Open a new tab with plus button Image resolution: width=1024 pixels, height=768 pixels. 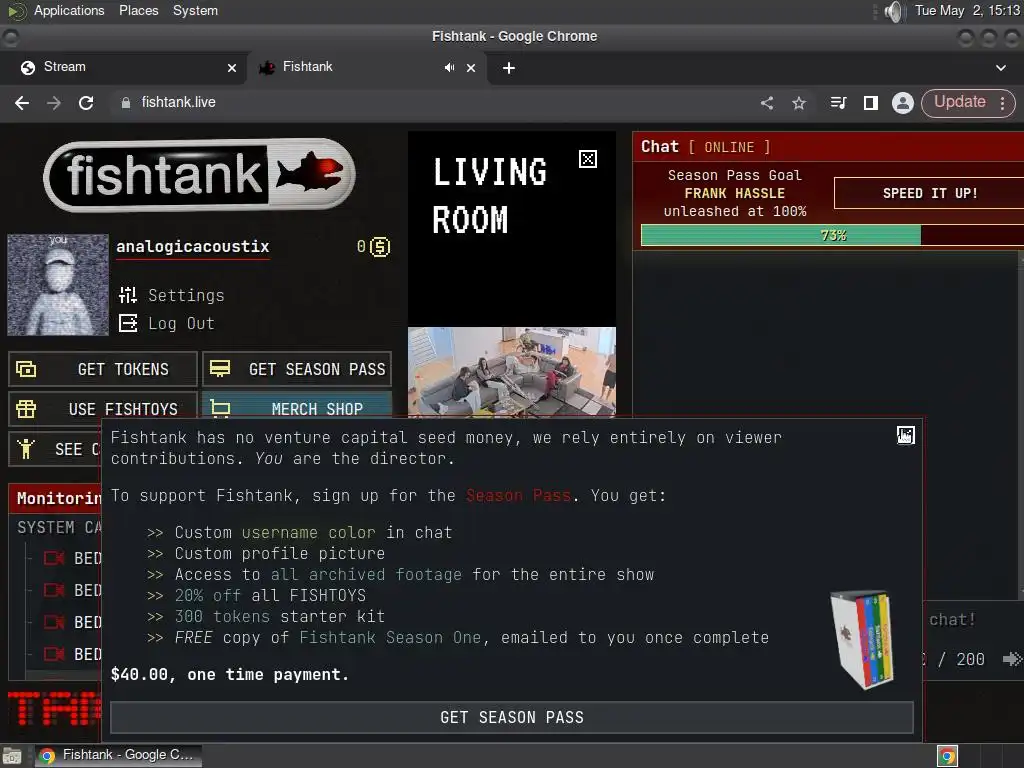pos(509,68)
